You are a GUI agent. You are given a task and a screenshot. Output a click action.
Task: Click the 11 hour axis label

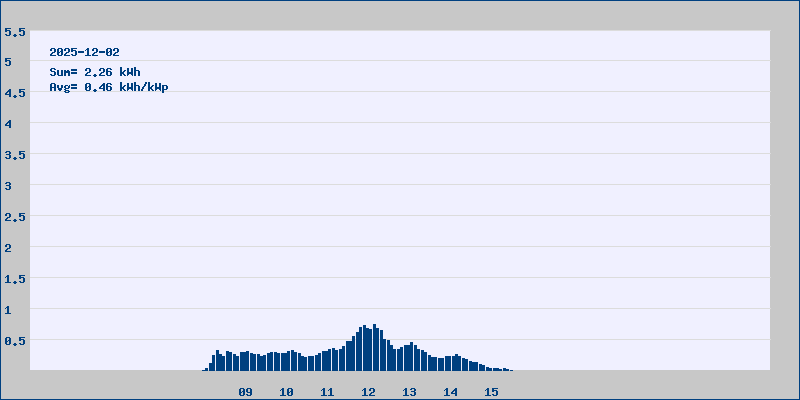327,392
